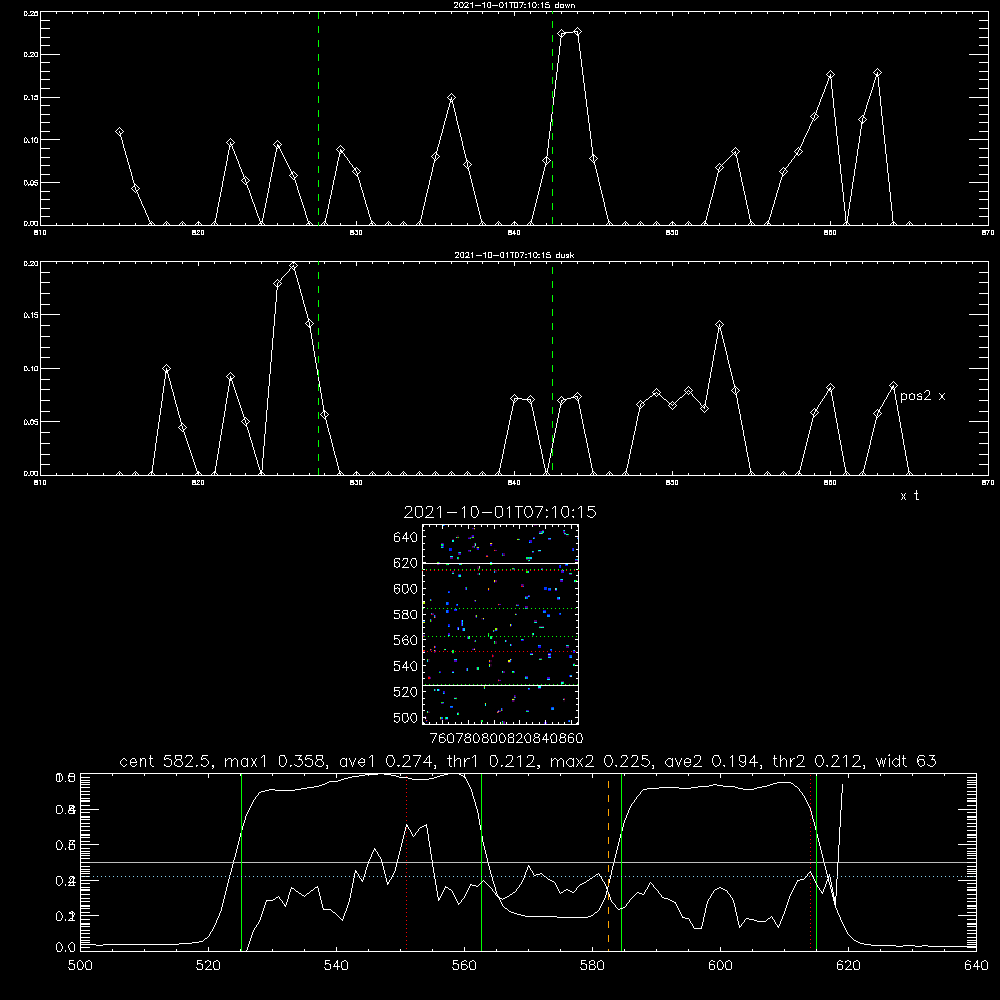Click the left green dashed line in dusk plot
The width and height of the screenshot is (1000, 1000).
318,368
